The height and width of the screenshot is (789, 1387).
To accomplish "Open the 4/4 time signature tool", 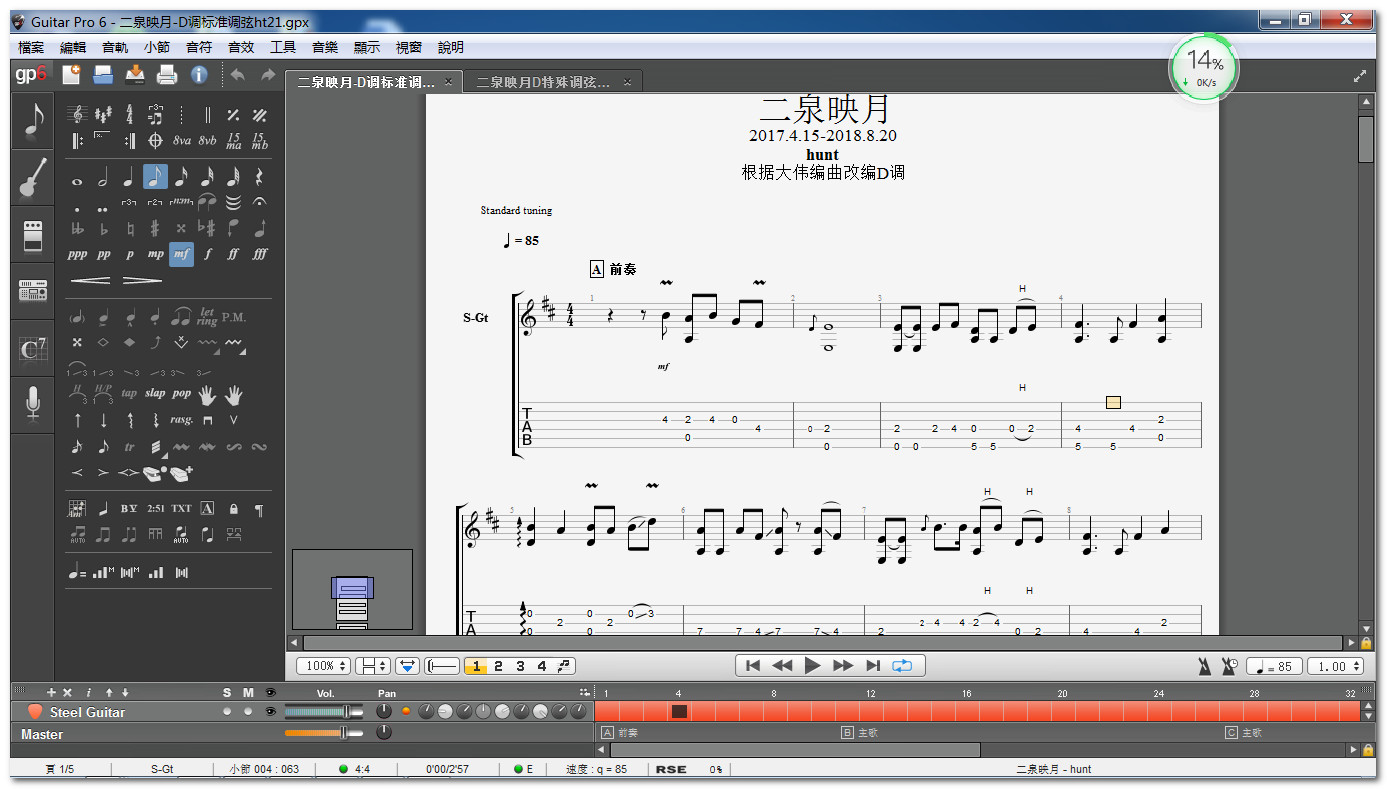I will click(x=129, y=115).
